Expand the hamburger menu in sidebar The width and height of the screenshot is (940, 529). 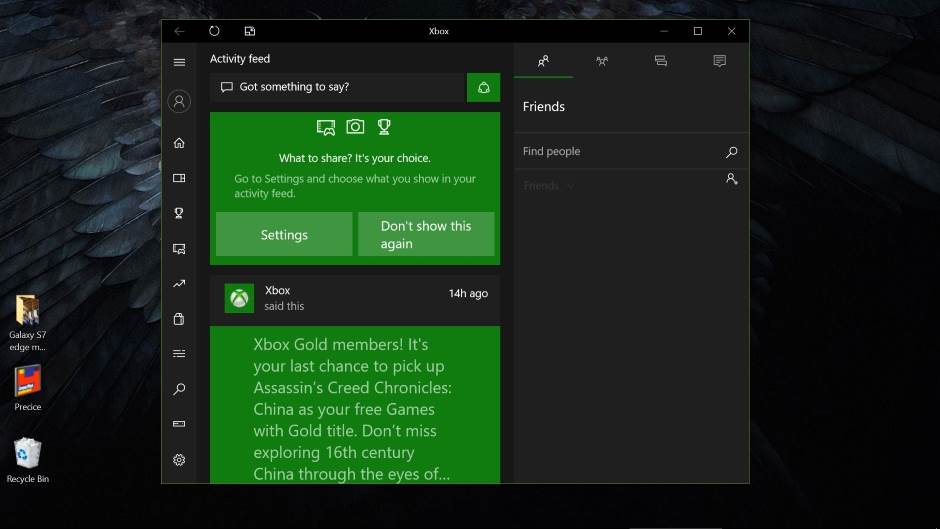pos(179,62)
